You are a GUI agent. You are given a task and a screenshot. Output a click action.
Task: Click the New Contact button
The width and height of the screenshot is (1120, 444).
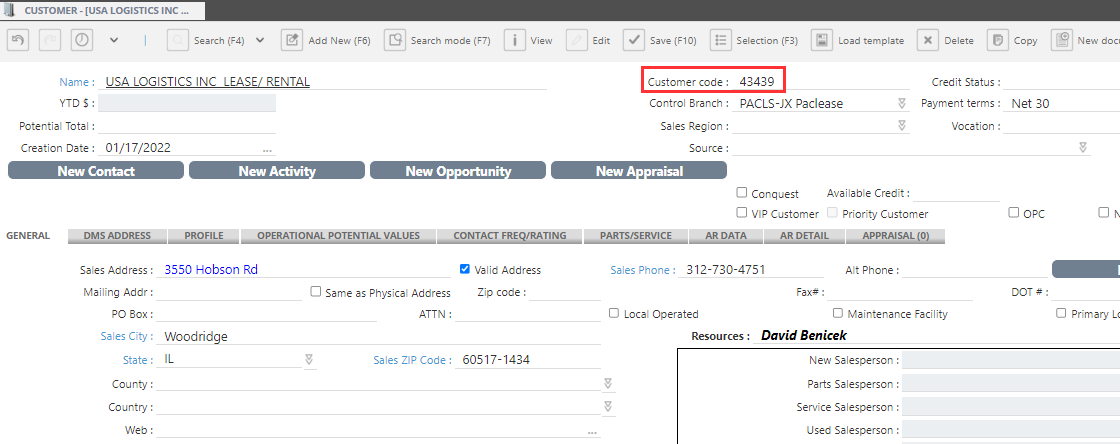[96, 171]
